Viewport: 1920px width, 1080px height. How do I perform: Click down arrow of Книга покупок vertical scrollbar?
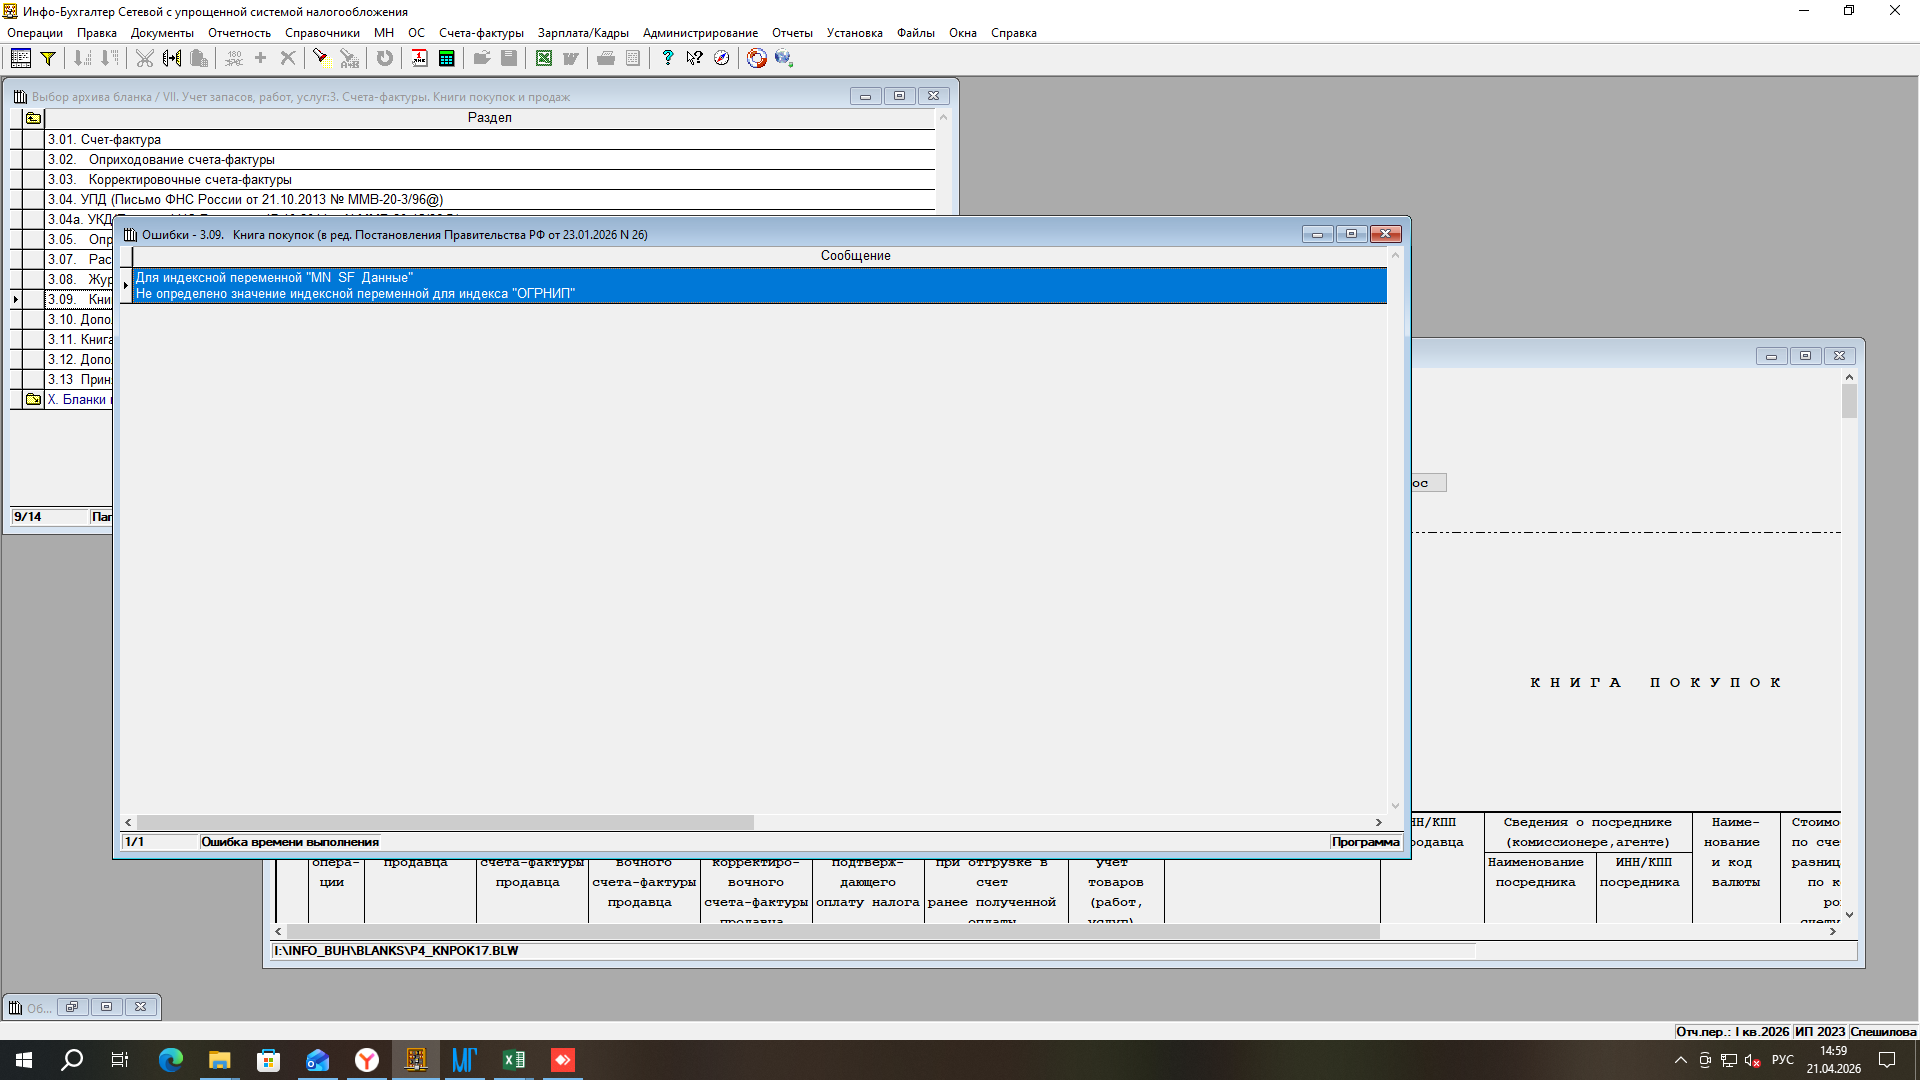pyautogui.click(x=1849, y=914)
